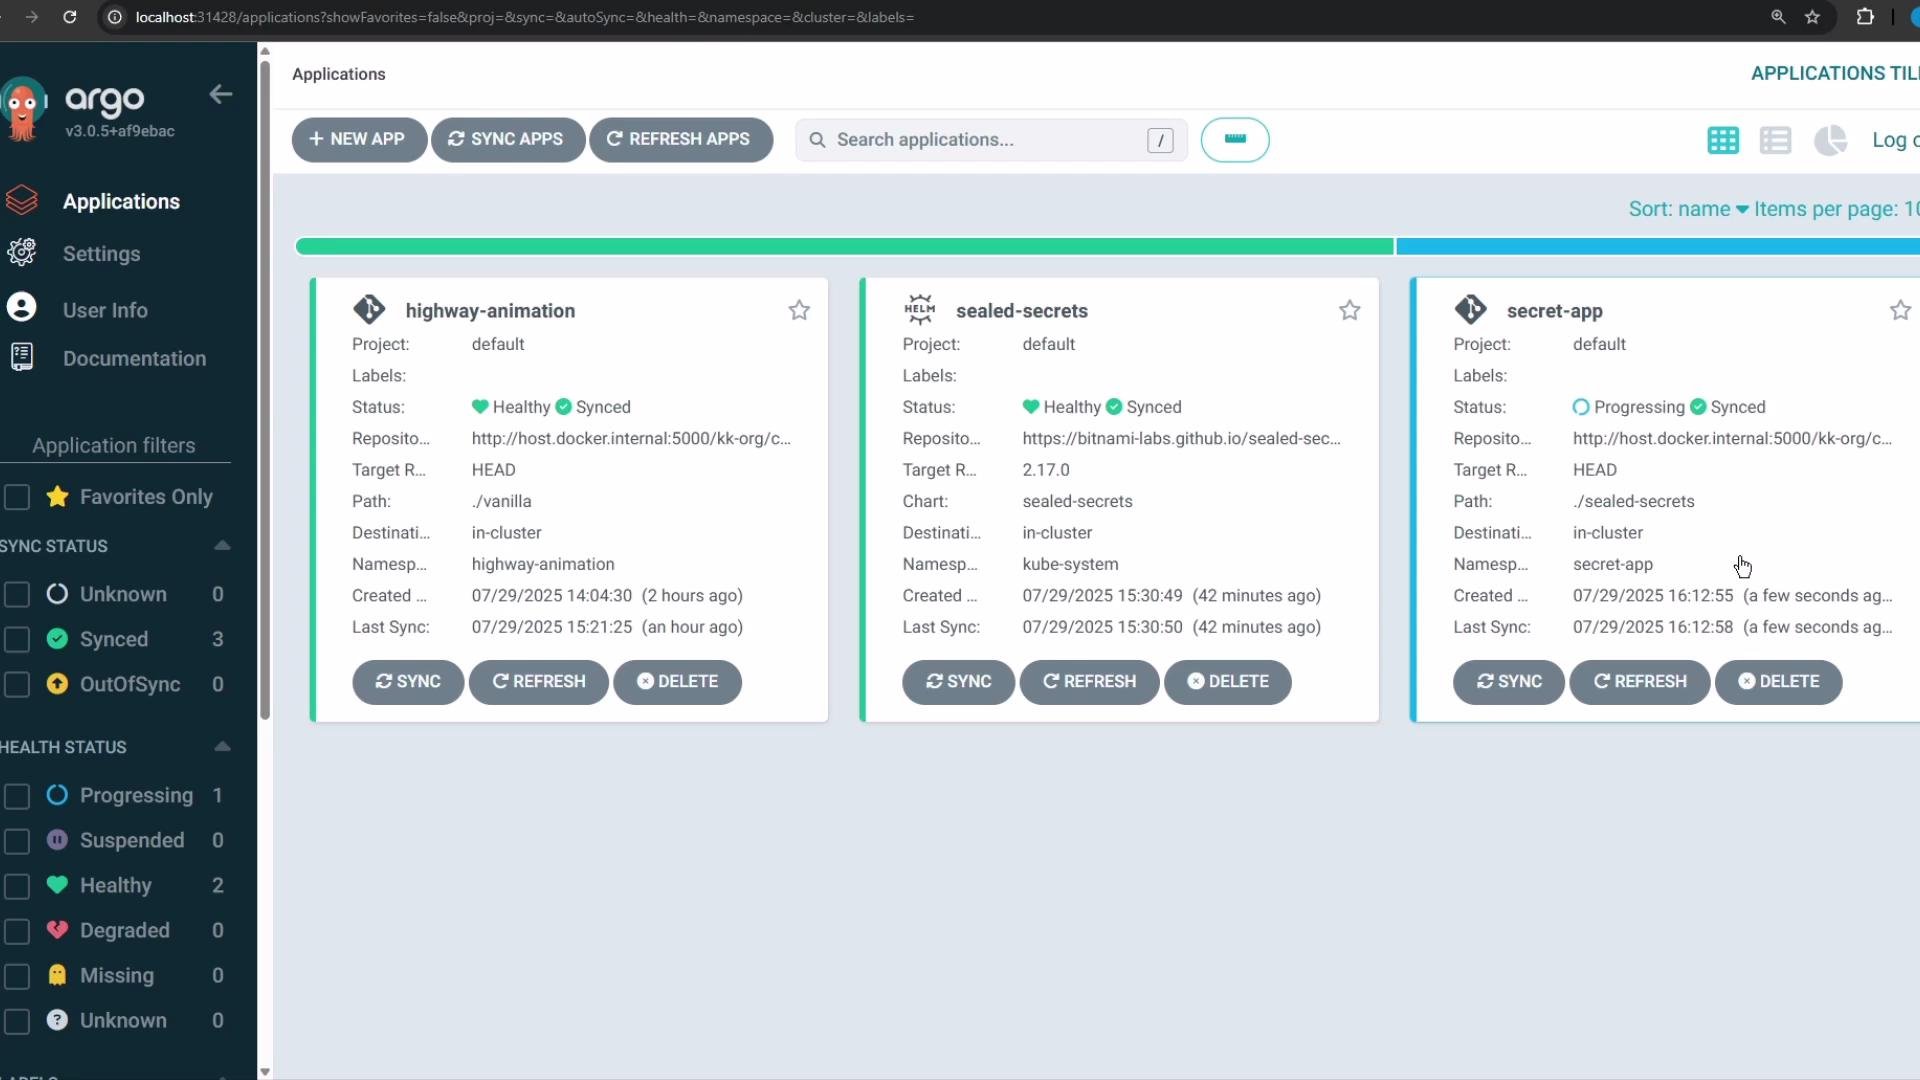Switch to list view

coord(1775,140)
